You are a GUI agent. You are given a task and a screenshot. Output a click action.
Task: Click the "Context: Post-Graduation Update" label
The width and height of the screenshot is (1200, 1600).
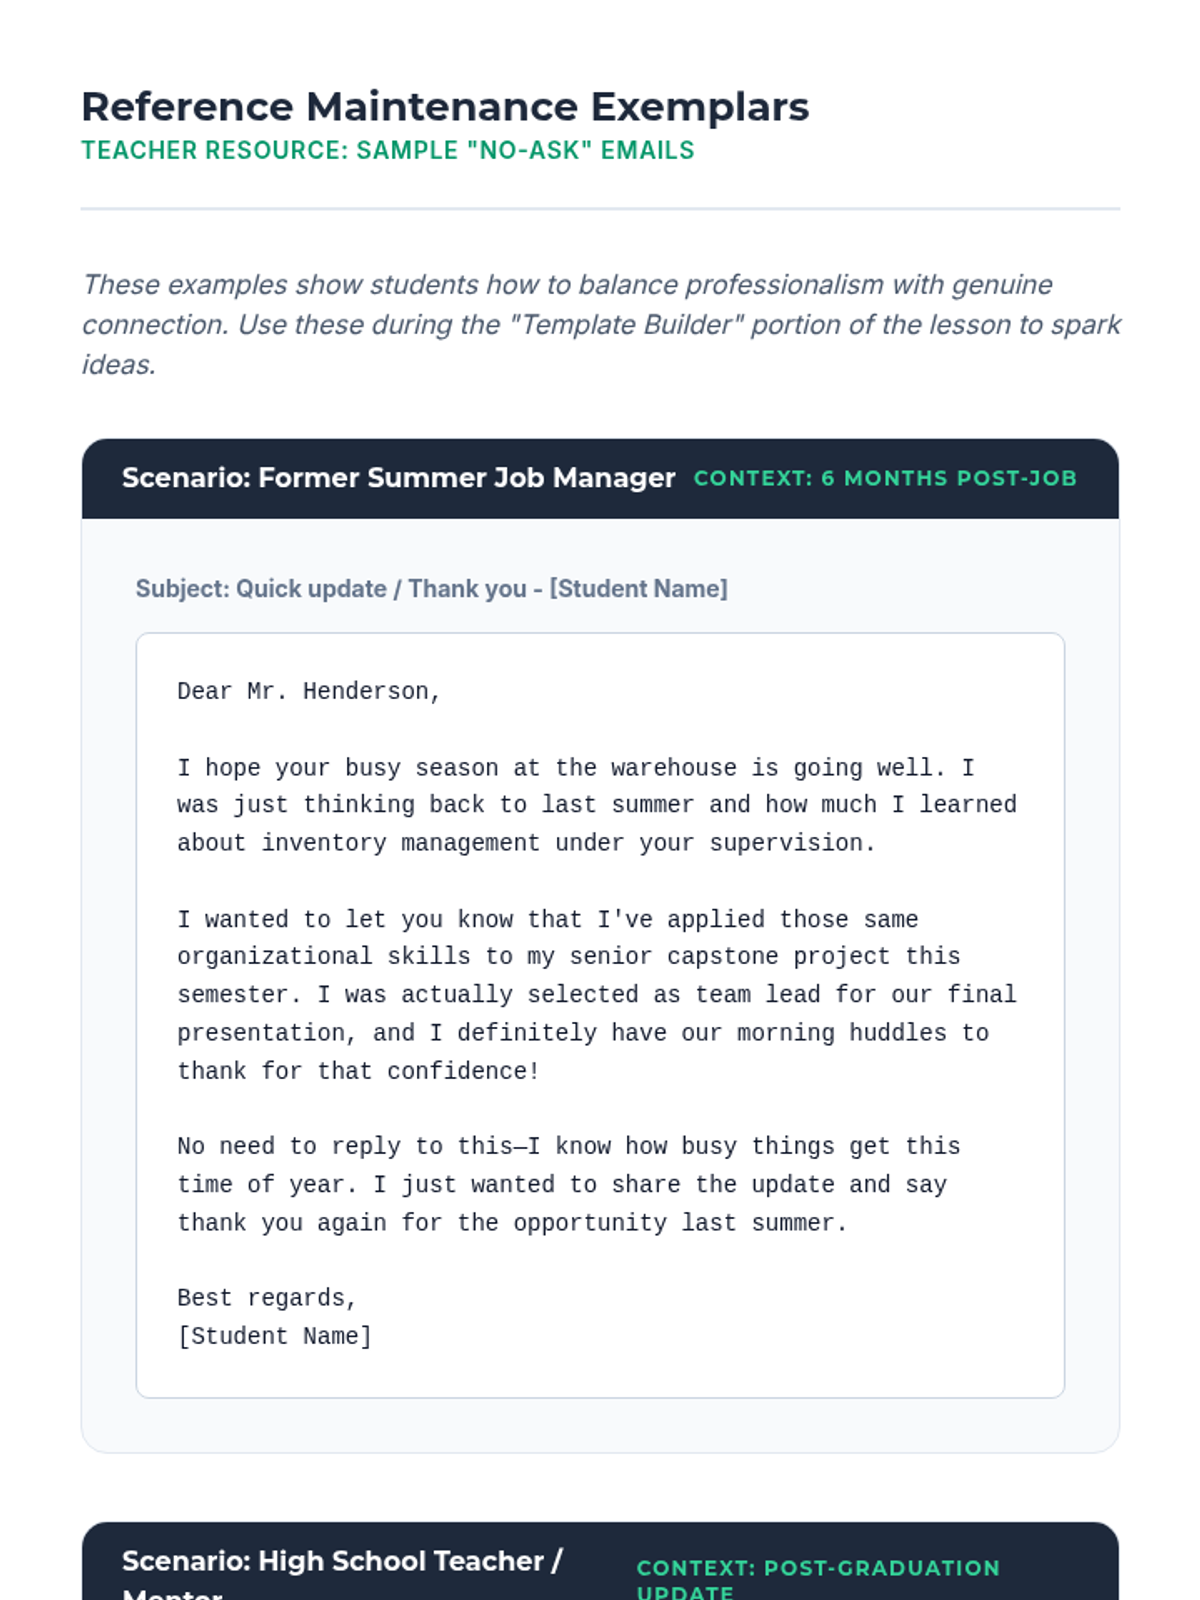click(817, 1568)
